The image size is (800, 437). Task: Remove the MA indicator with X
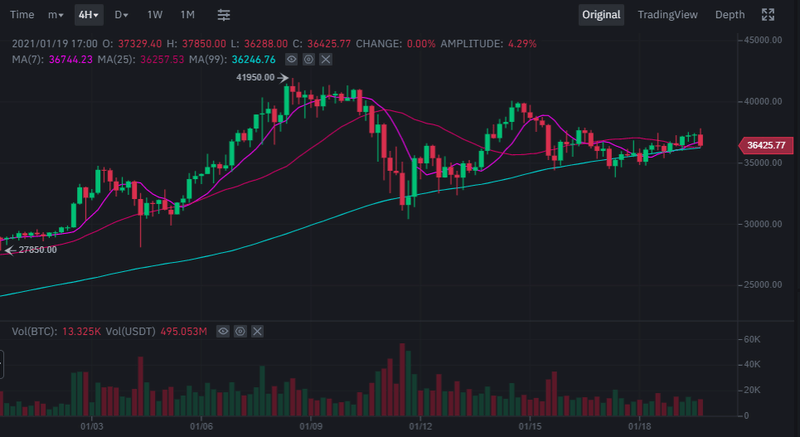326,59
